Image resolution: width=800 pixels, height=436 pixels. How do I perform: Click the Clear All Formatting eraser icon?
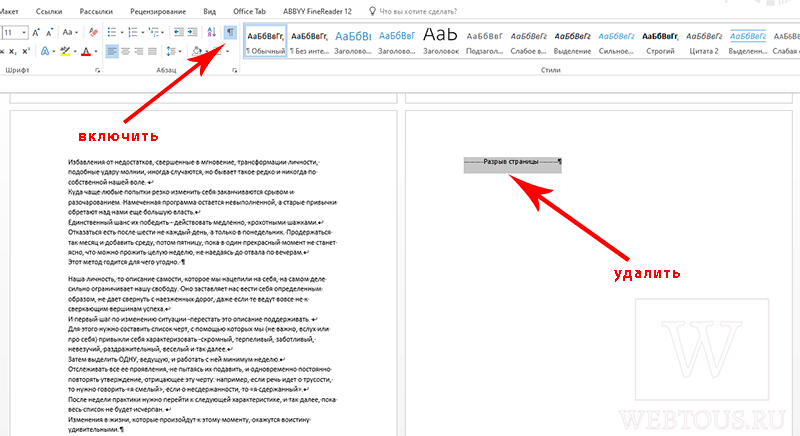click(x=93, y=33)
